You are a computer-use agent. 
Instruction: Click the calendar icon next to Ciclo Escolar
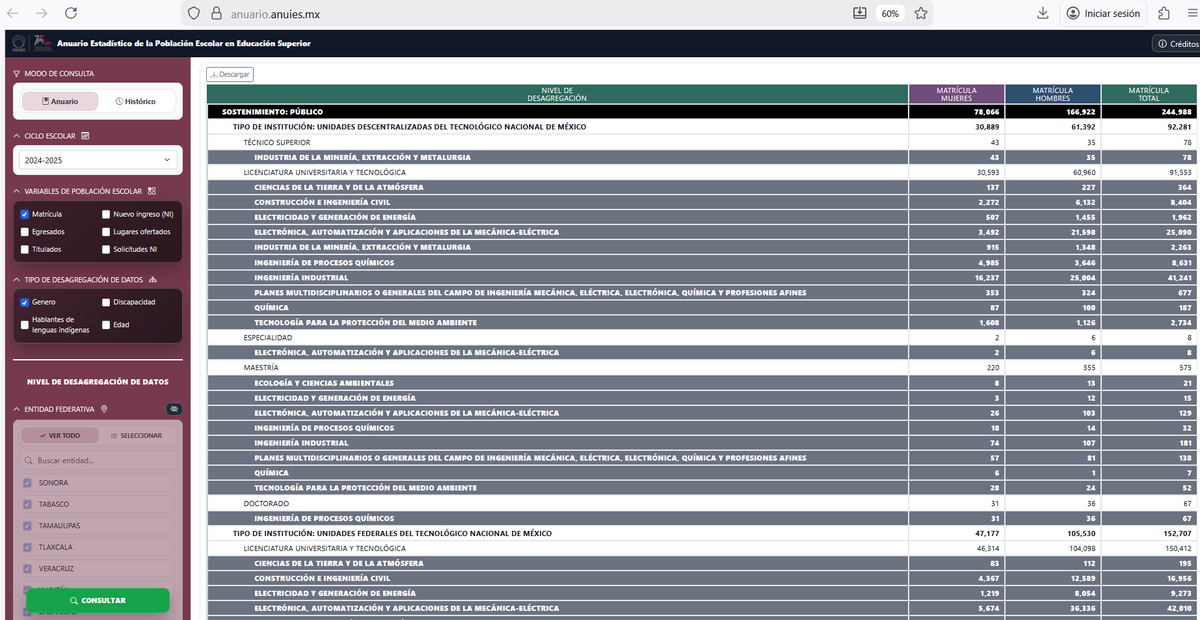pyautogui.click(x=85, y=136)
